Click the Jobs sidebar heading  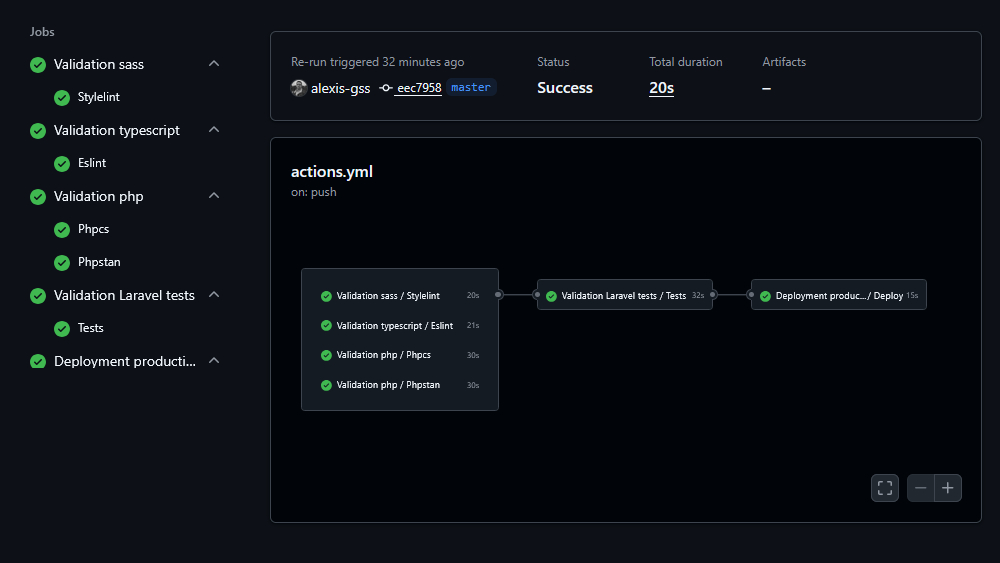tap(42, 32)
